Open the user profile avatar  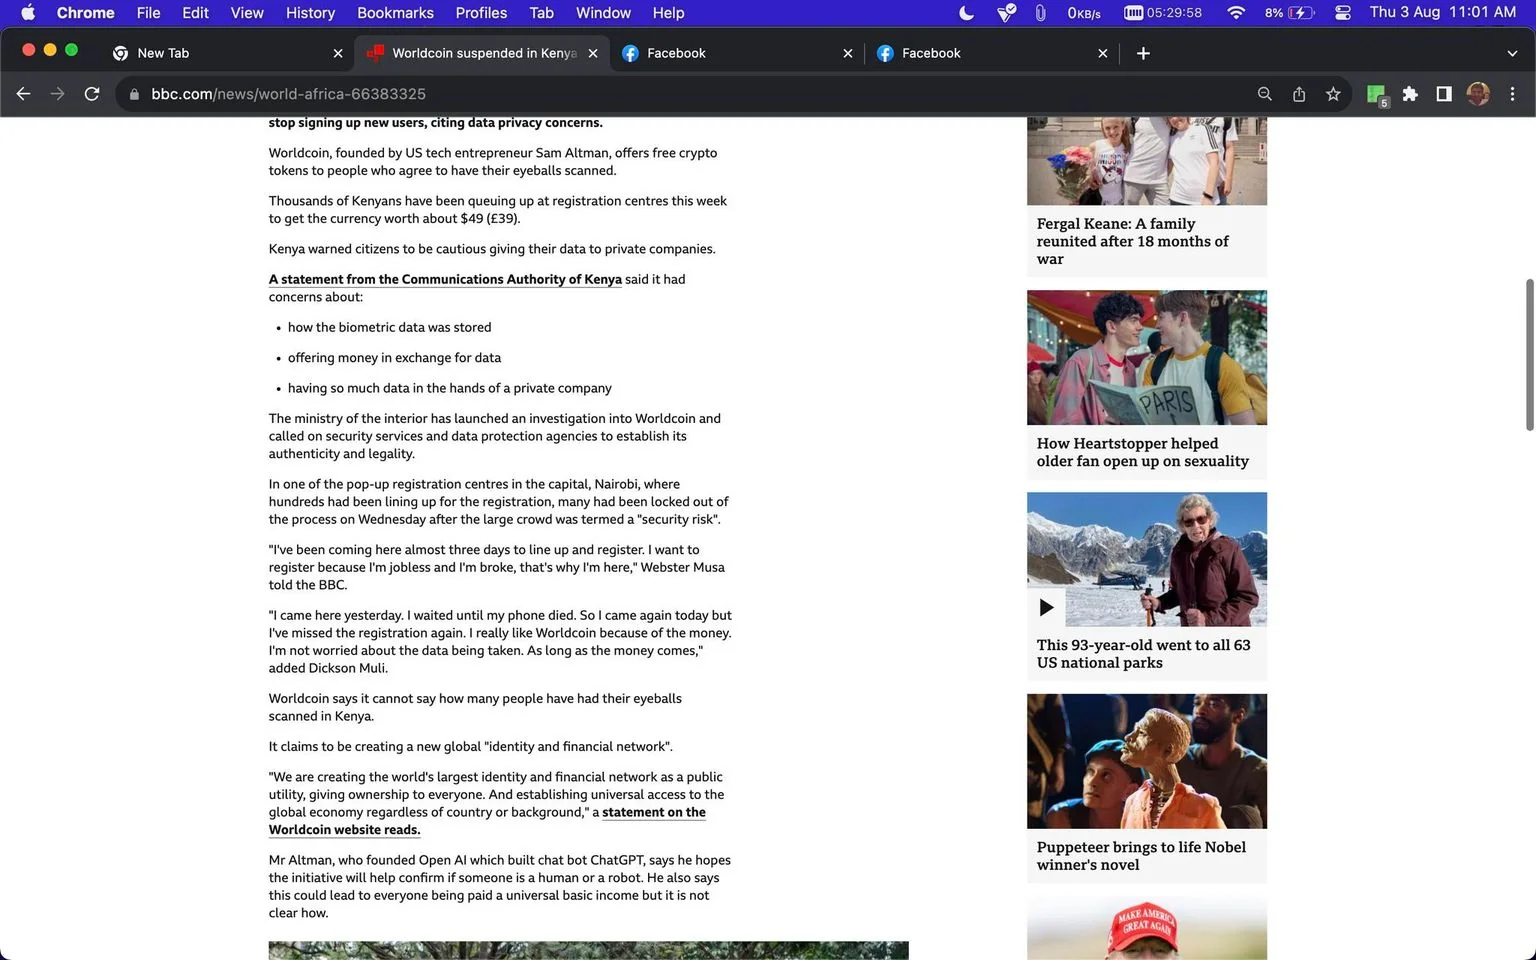pyautogui.click(x=1478, y=94)
